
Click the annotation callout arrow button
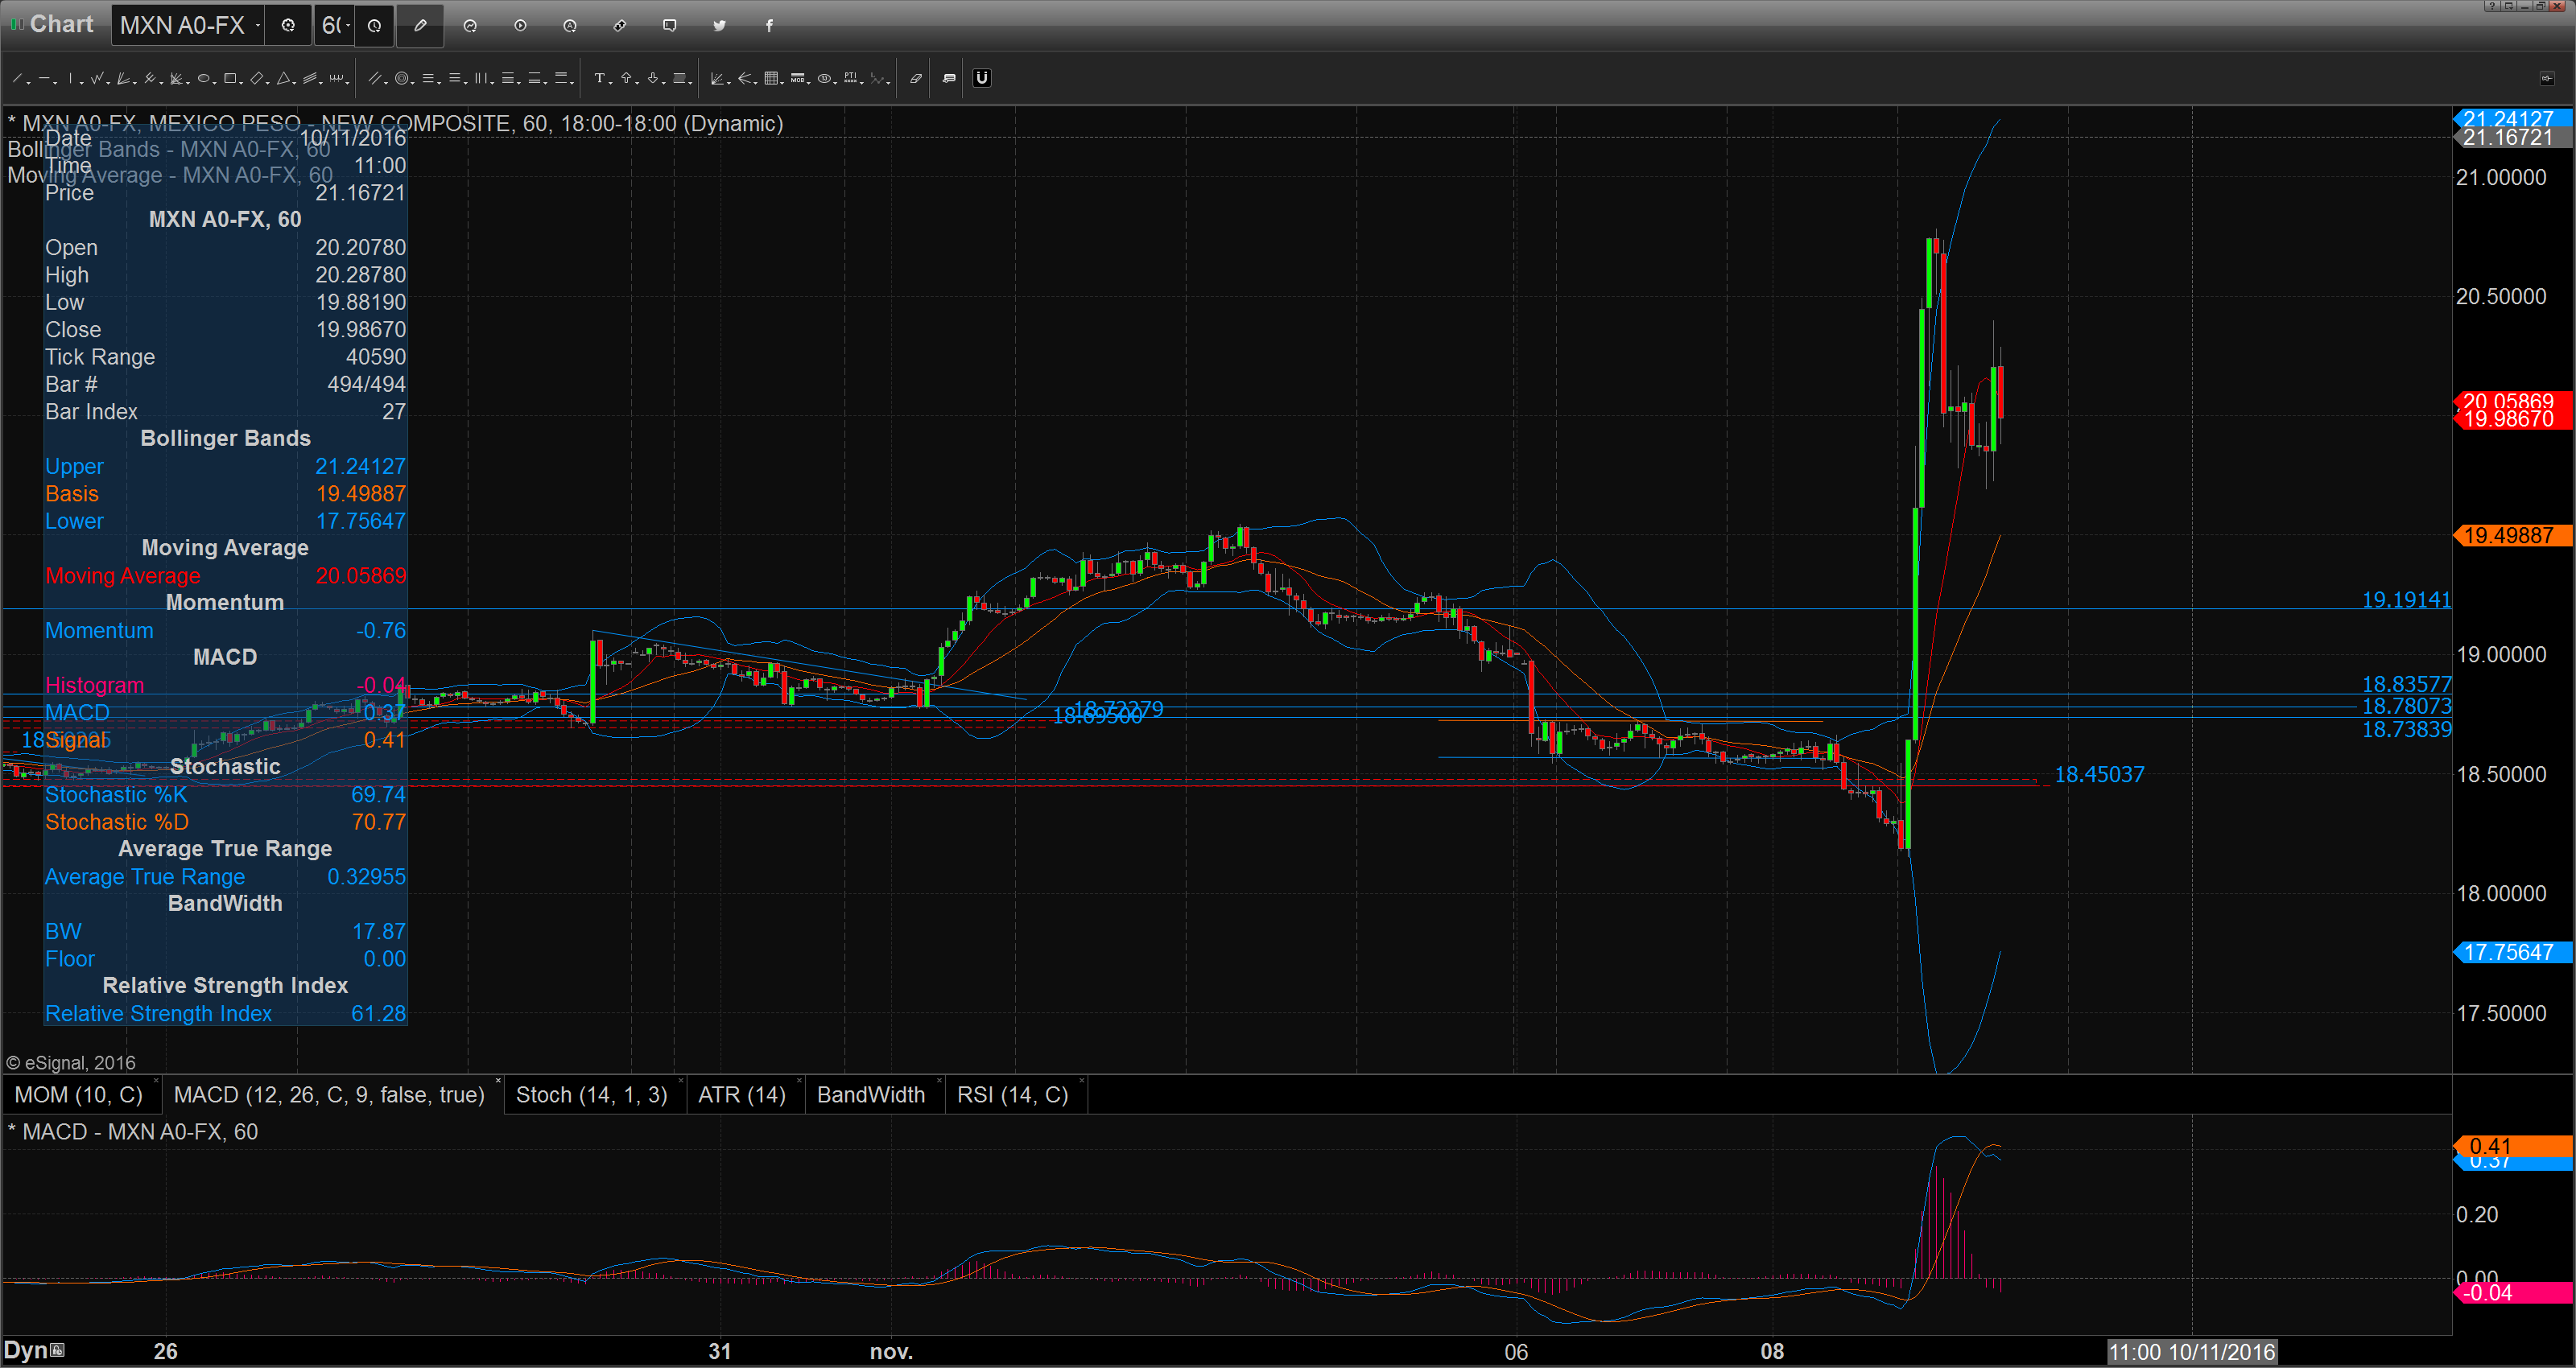(x=949, y=78)
